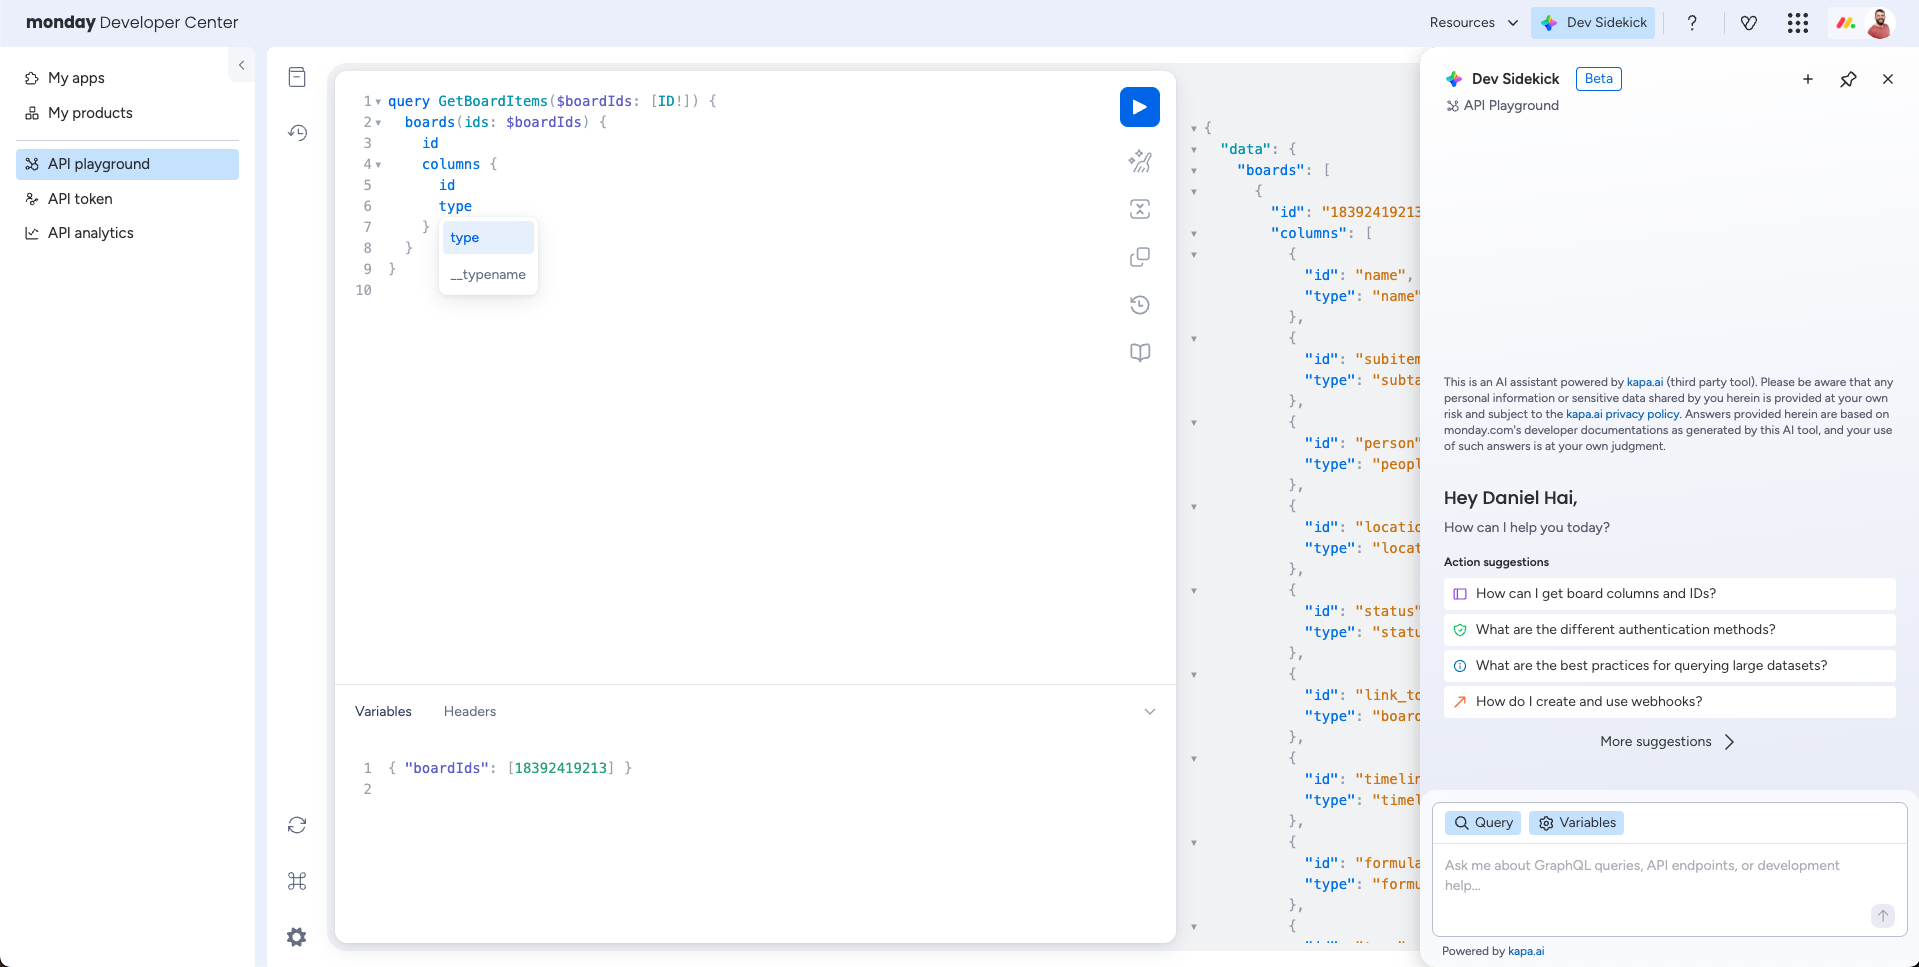Open the documentation book icon
Viewport: 1919px width, 967px height.
(1140, 353)
